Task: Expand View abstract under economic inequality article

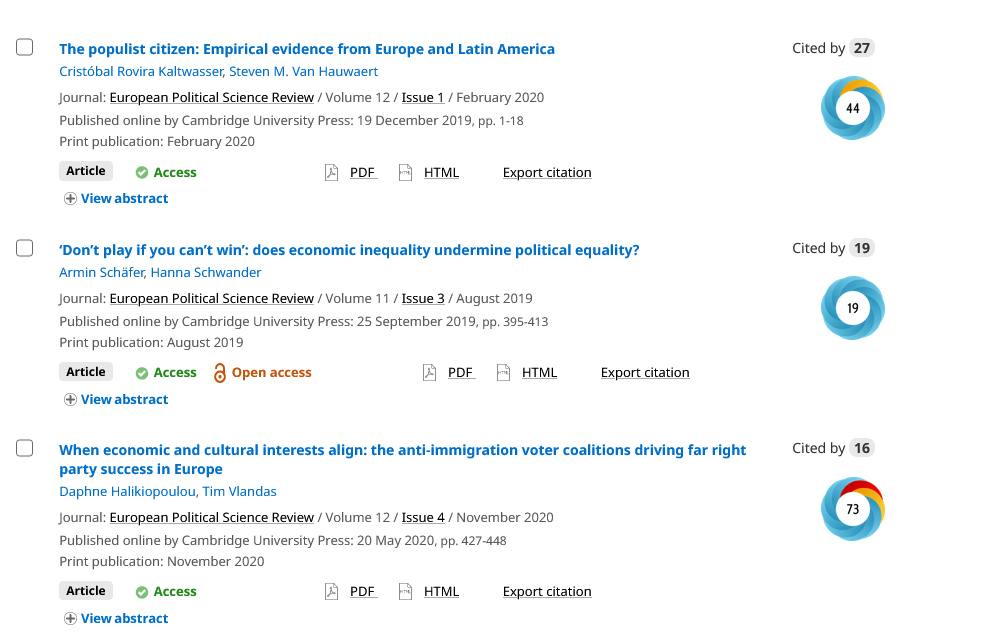Action: pos(116,399)
